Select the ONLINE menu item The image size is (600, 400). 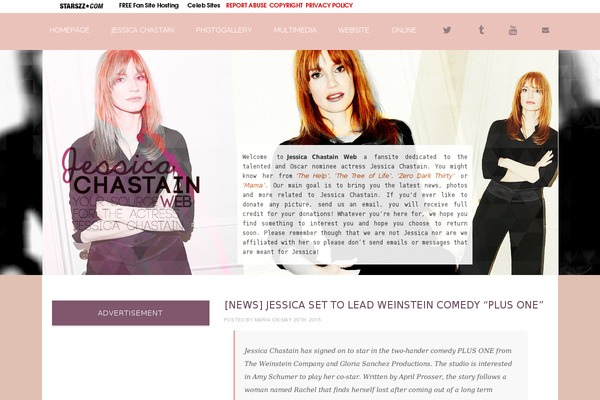point(404,30)
